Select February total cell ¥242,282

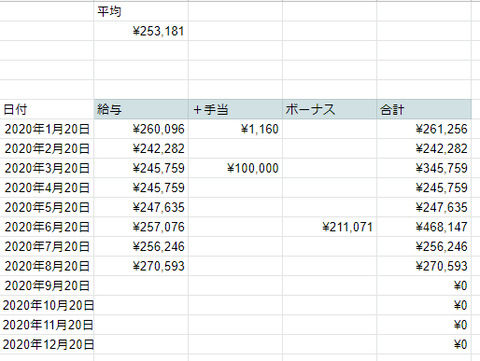tap(424, 149)
